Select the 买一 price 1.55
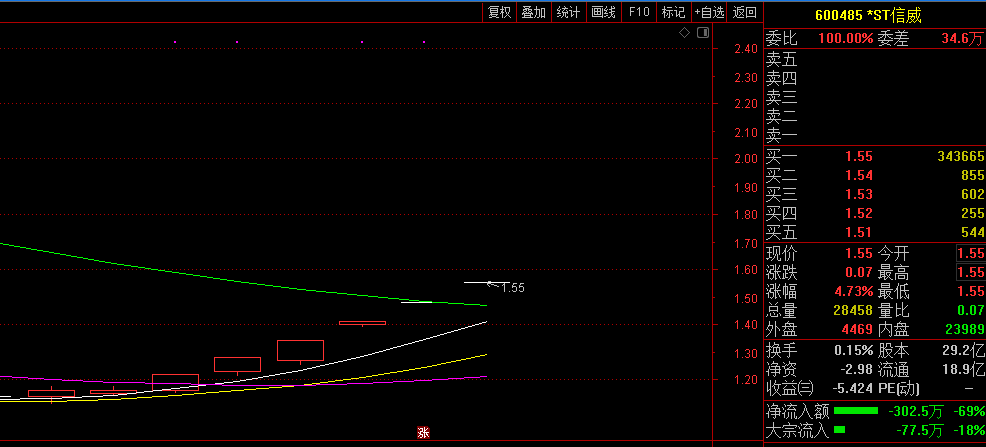 click(x=858, y=157)
